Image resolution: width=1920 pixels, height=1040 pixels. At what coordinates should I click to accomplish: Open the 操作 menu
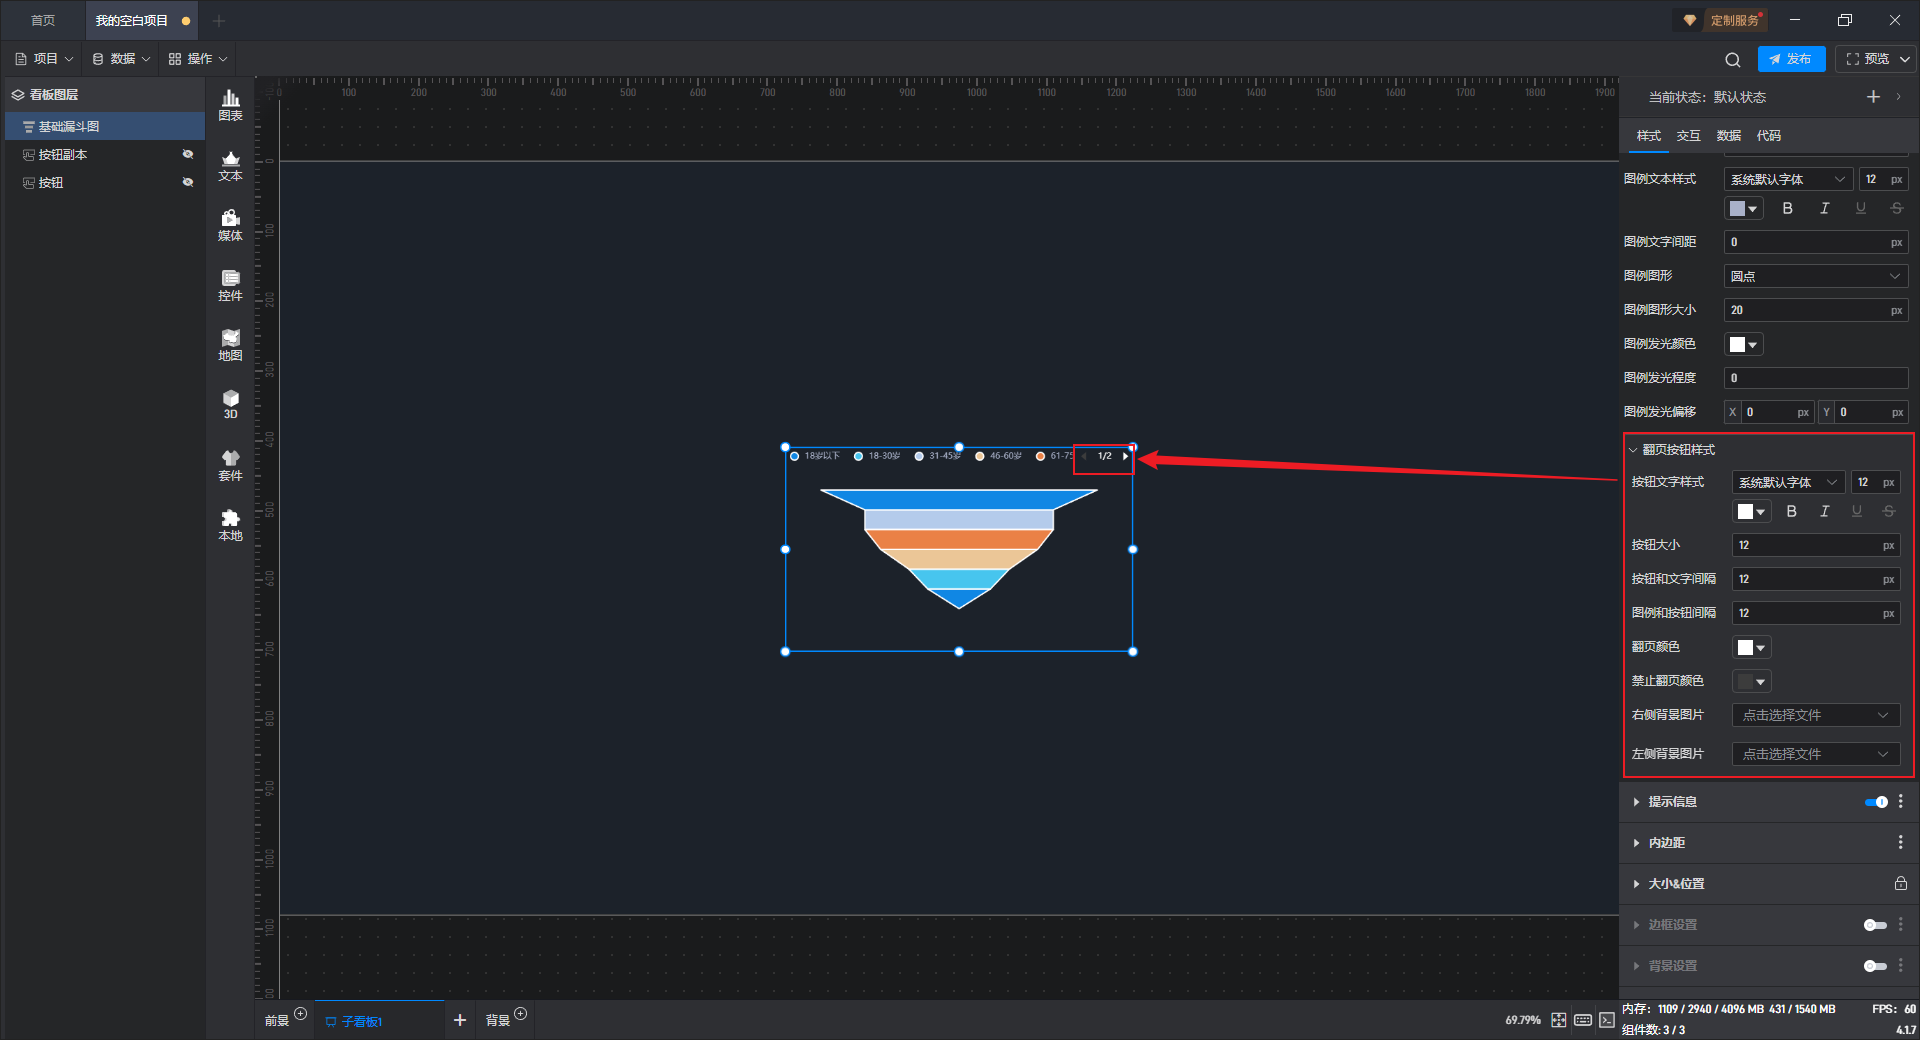pos(198,59)
